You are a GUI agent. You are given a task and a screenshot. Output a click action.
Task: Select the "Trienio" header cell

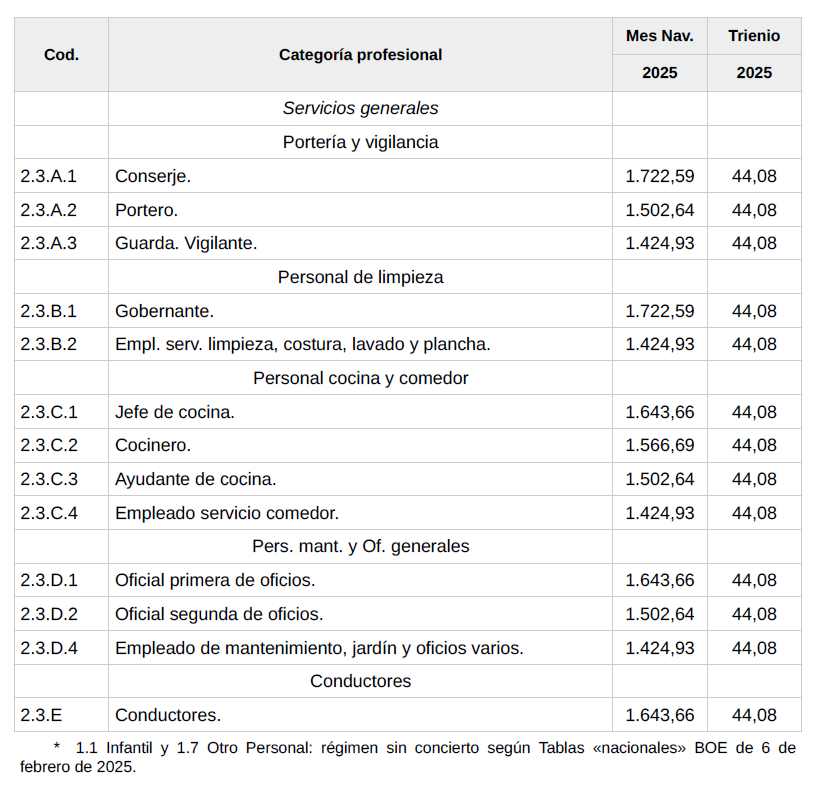pyautogui.click(x=754, y=36)
